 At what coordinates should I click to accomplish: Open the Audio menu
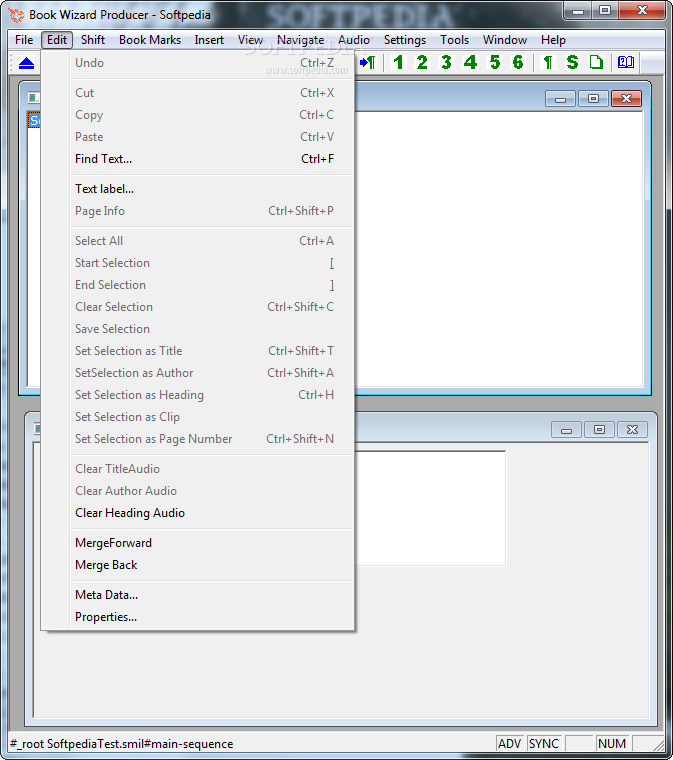tap(354, 40)
